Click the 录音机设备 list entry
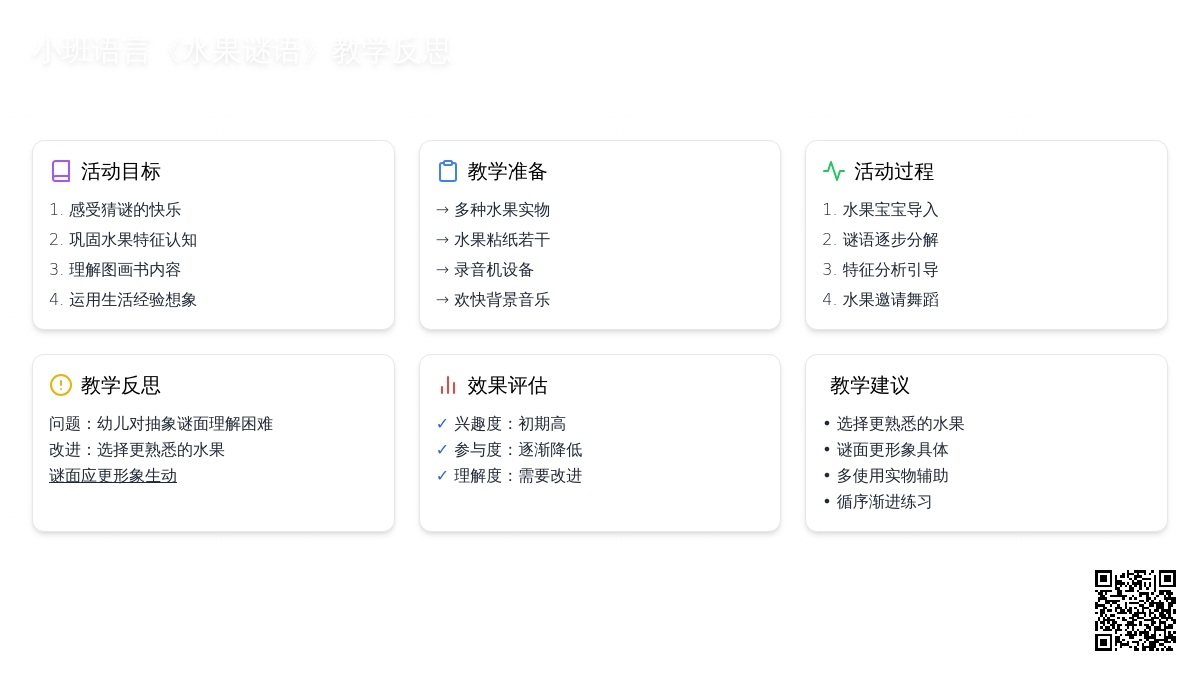1200x675 pixels. coord(494,270)
